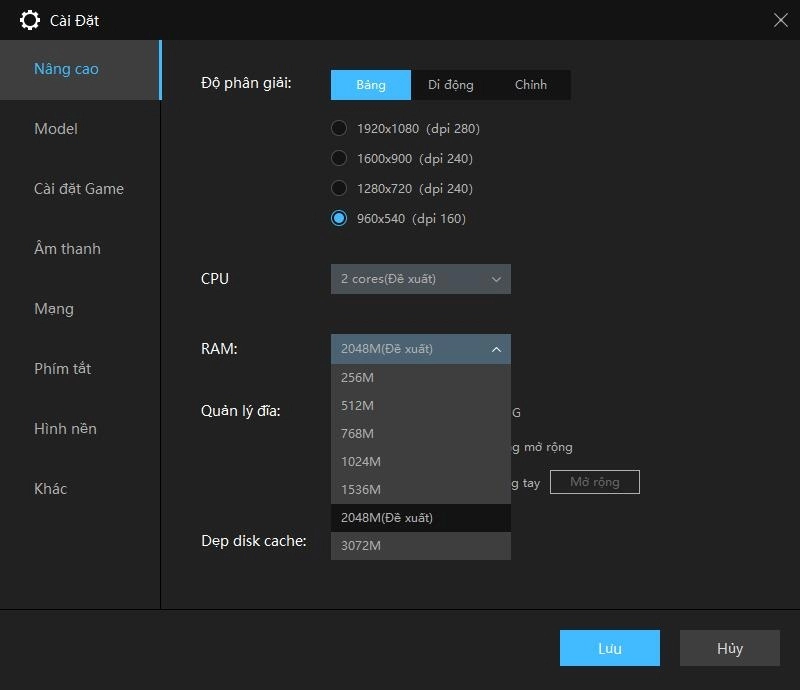Select the 1600x900 resolution option
This screenshot has width=800, height=690.
pyautogui.click(x=339, y=158)
